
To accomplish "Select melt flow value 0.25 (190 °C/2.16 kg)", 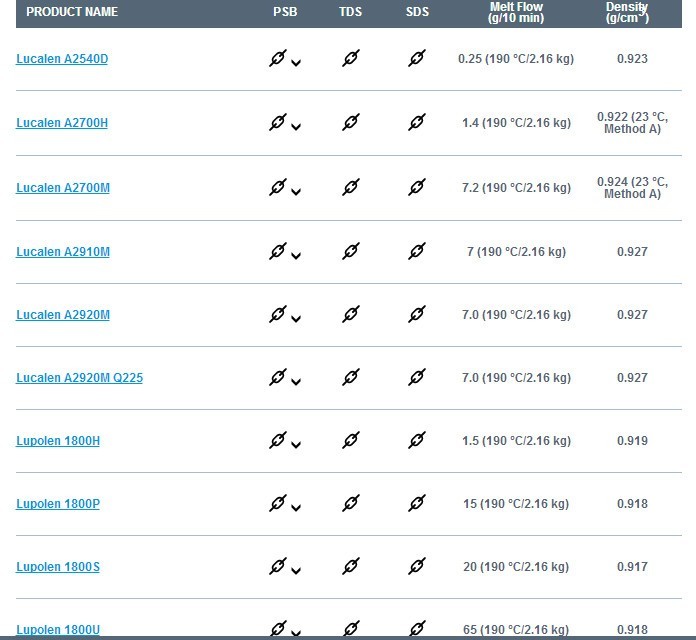I will [x=516, y=59].
